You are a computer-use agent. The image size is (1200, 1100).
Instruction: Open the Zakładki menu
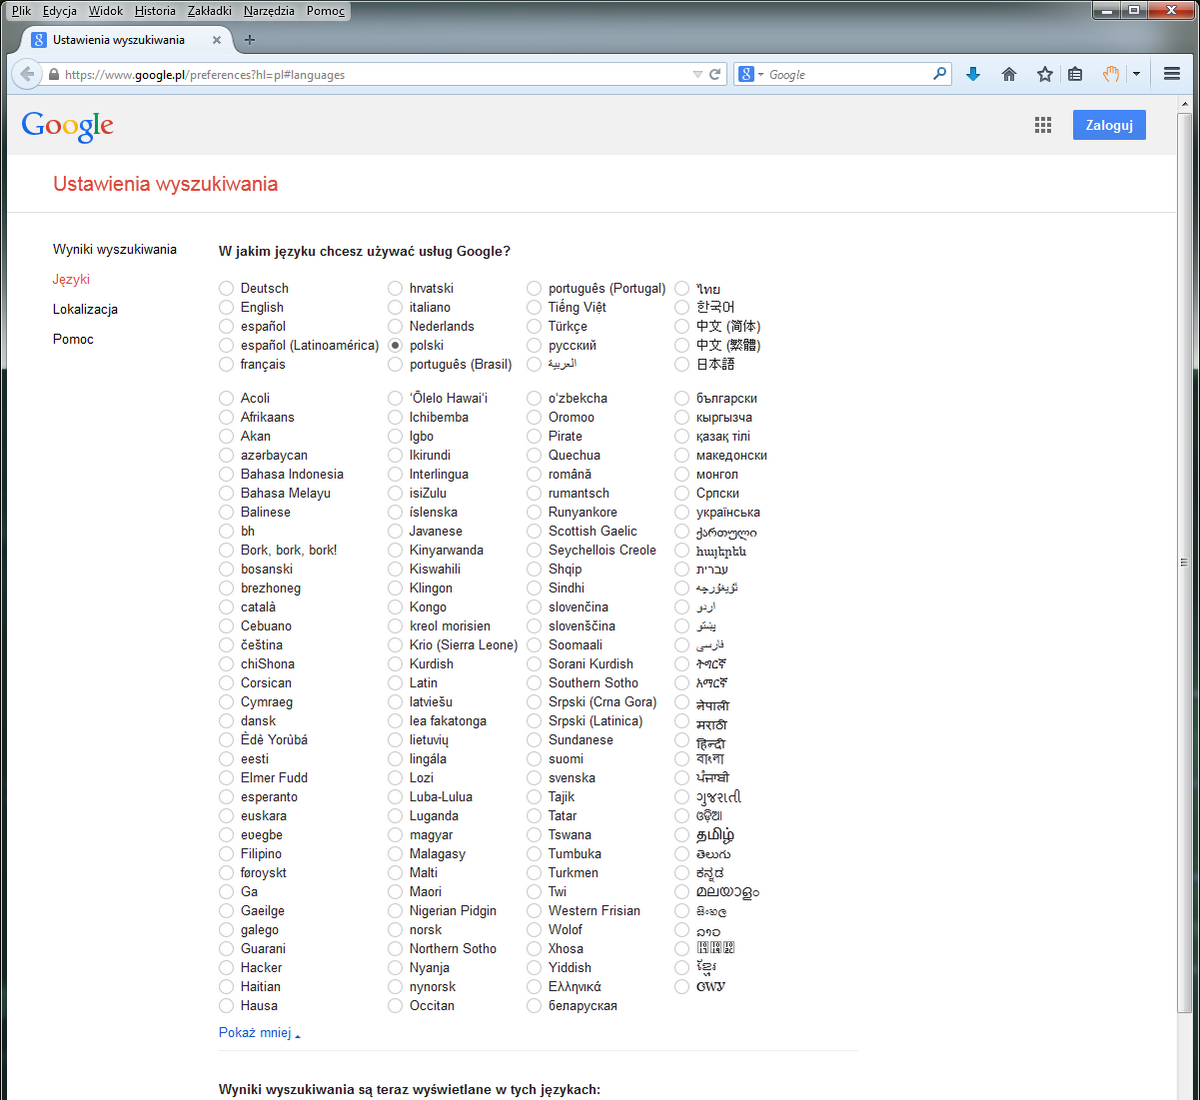coord(209,11)
